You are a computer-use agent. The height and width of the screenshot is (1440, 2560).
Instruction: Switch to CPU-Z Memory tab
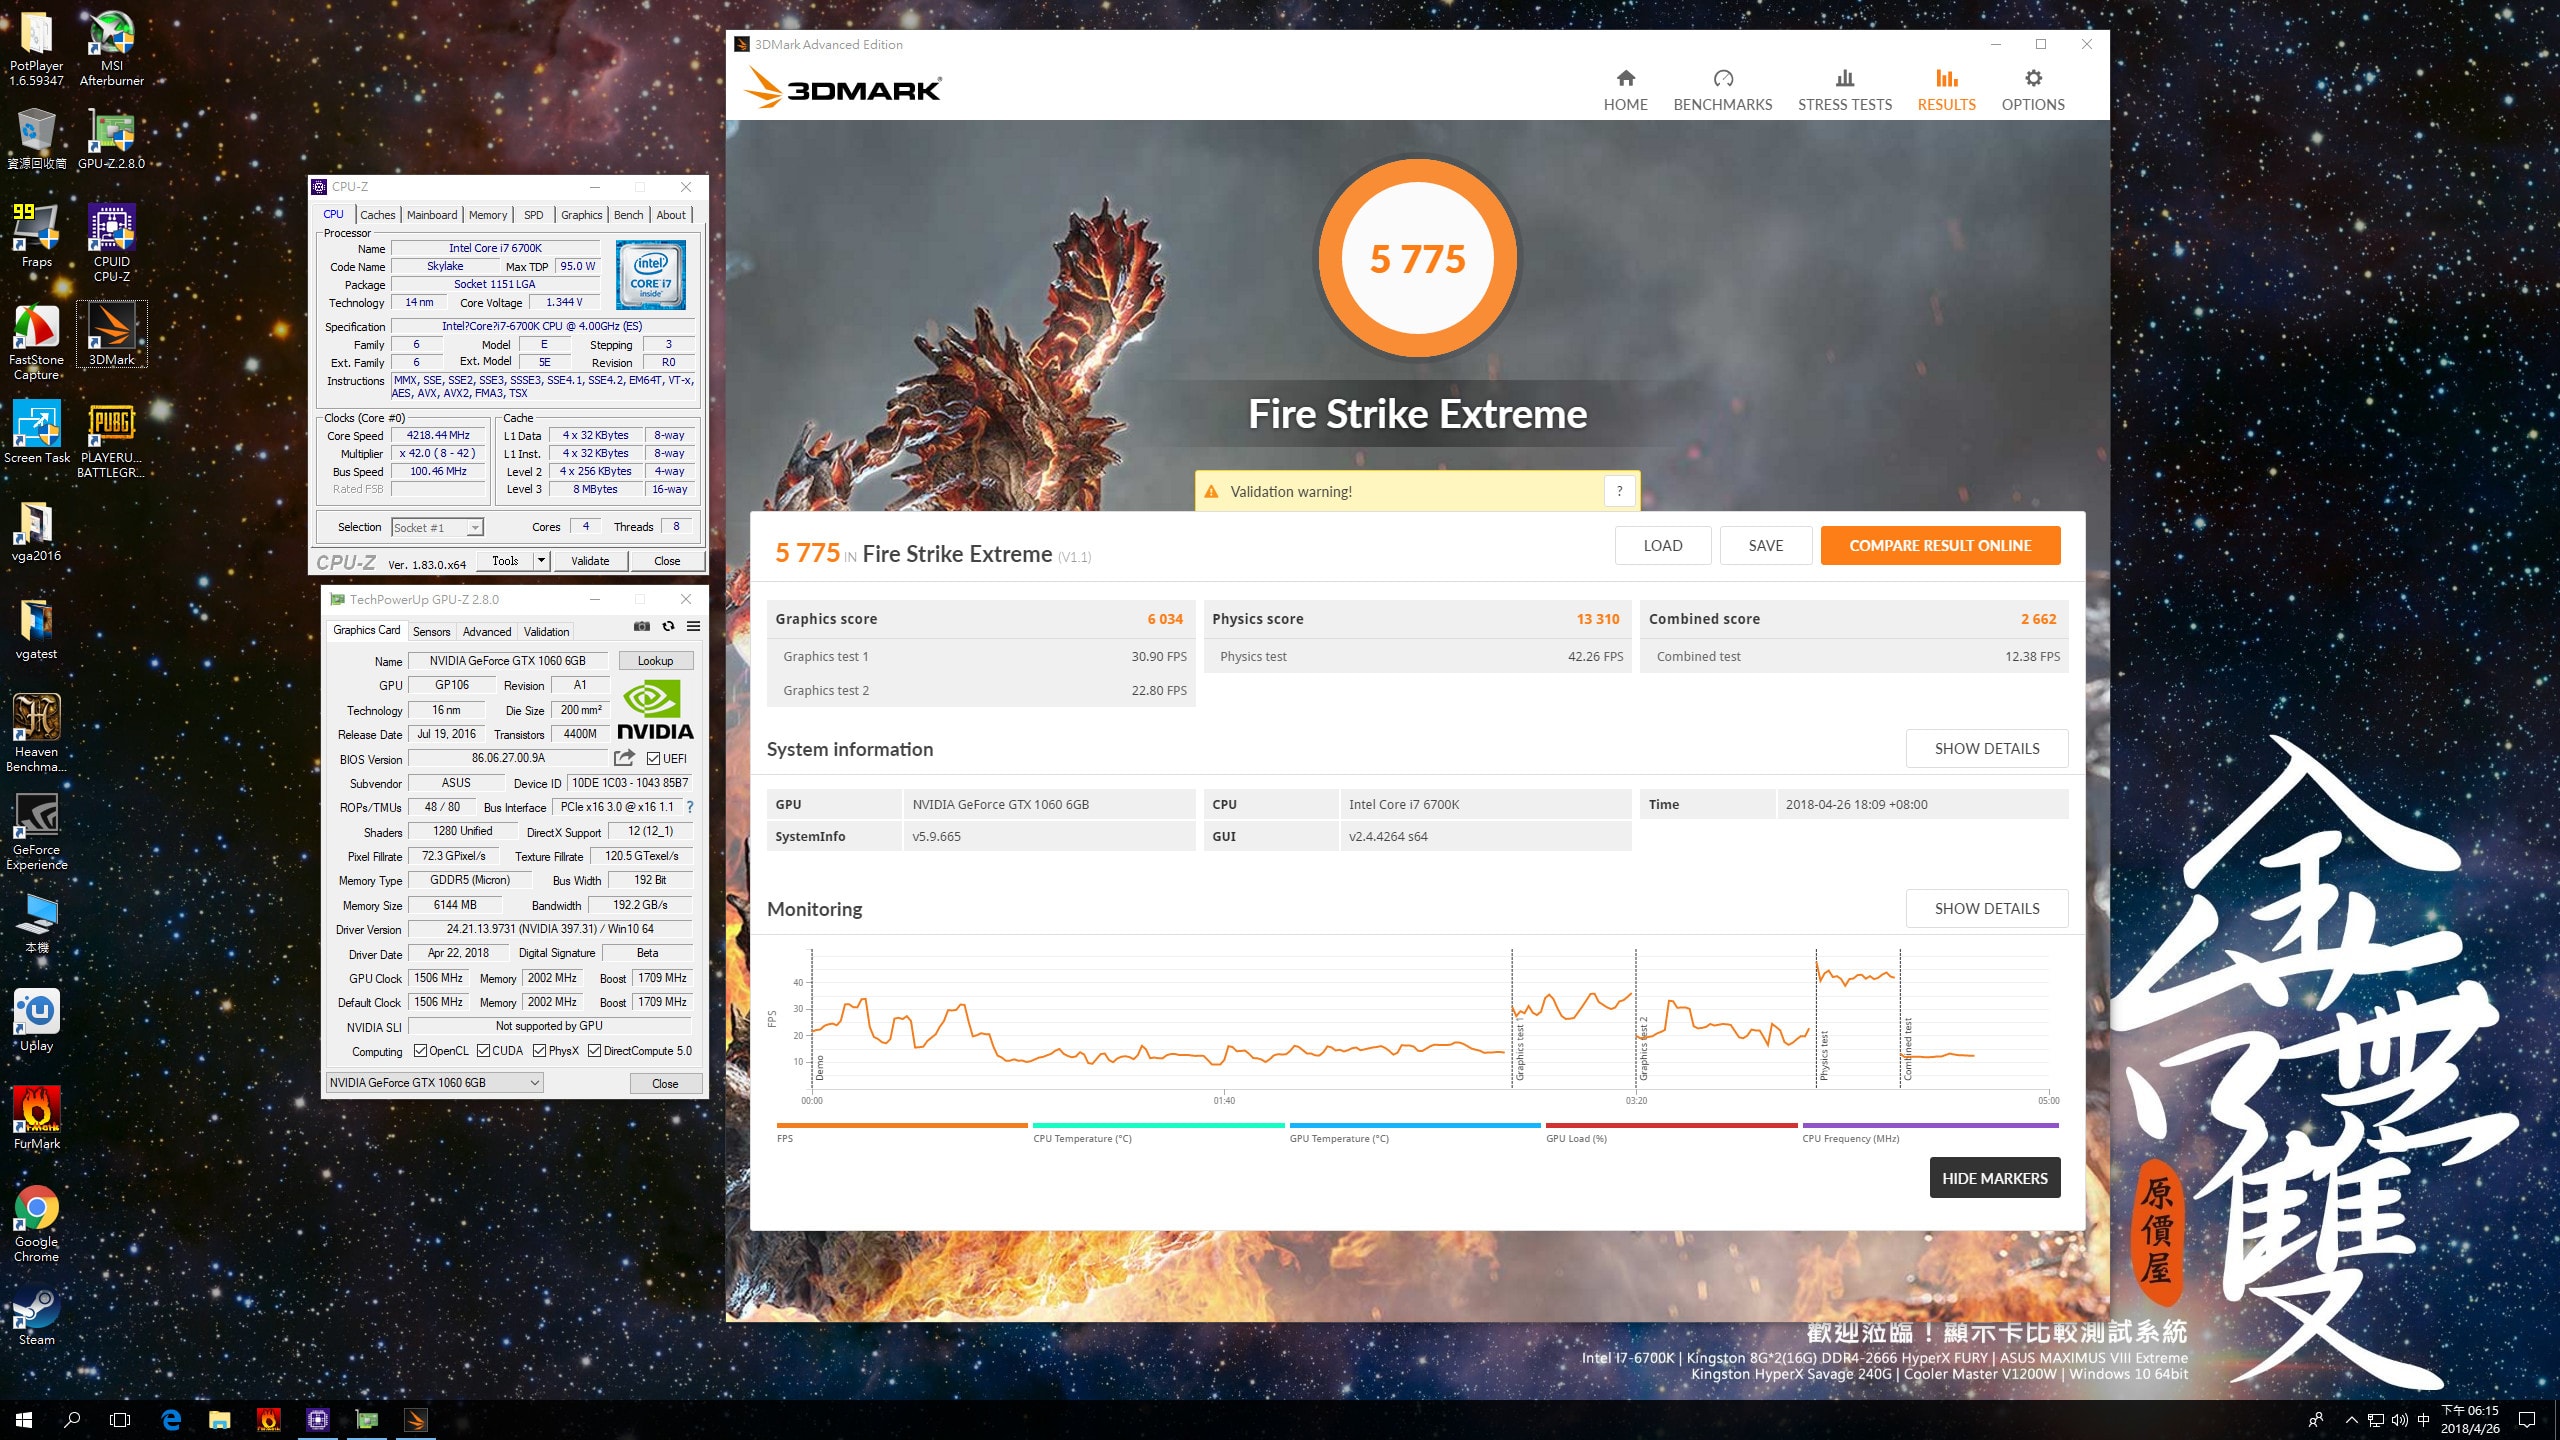point(487,215)
